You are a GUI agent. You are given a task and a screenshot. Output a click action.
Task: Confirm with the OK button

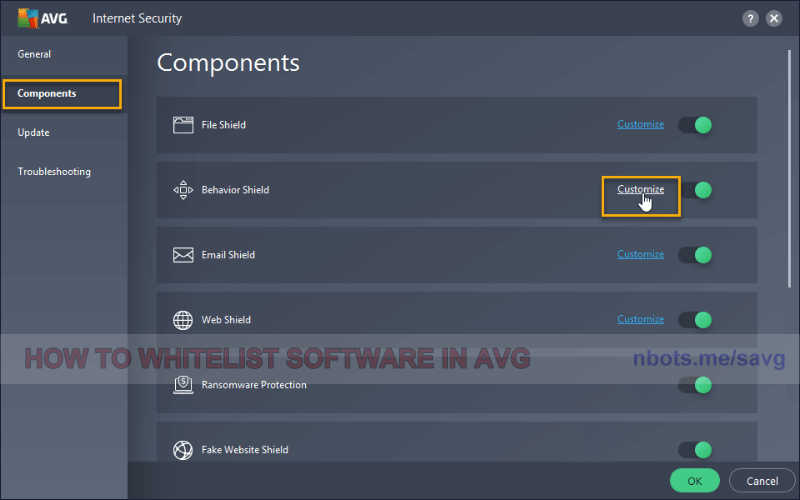[x=694, y=481]
